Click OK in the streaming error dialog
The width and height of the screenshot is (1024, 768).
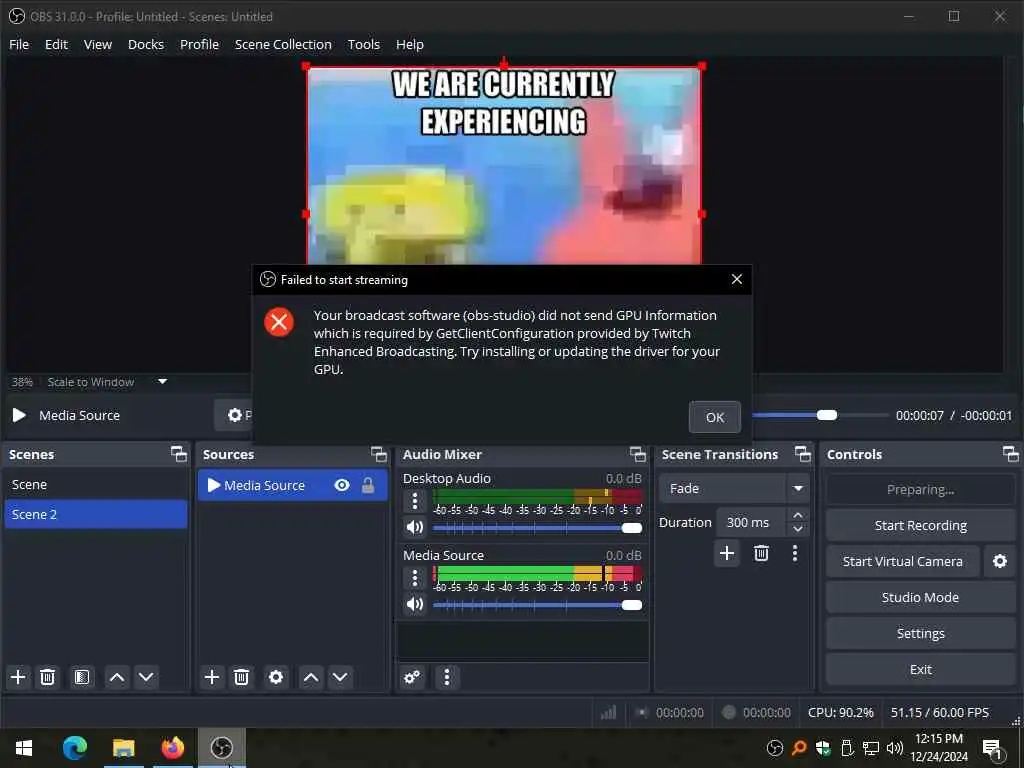click(714, 417)
